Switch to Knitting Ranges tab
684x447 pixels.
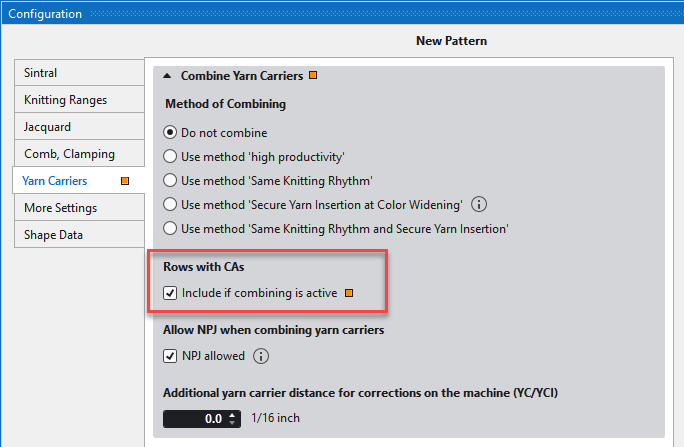coord(66,100)
